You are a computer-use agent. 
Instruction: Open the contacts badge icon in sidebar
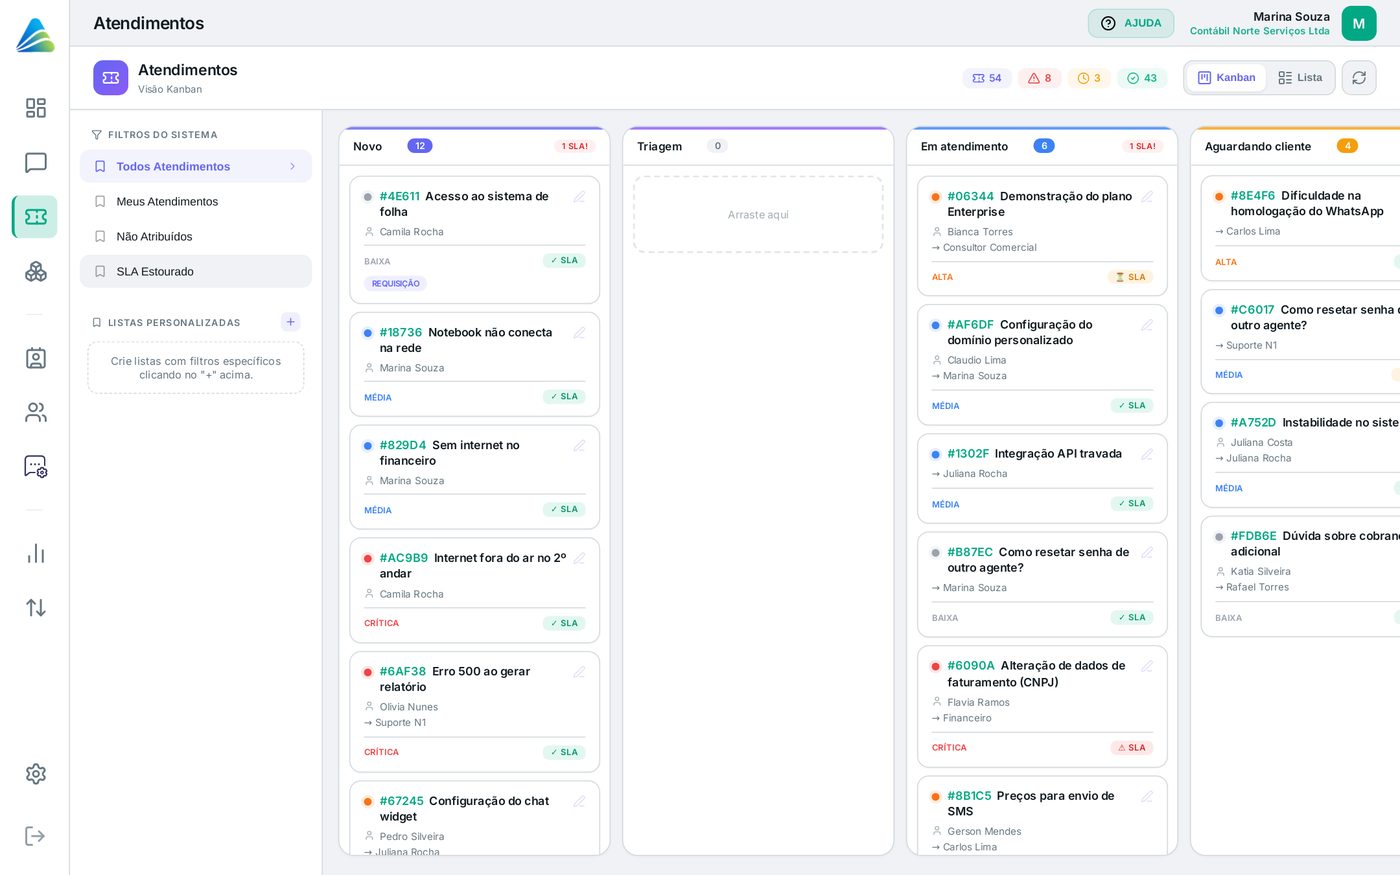[36, 358]
